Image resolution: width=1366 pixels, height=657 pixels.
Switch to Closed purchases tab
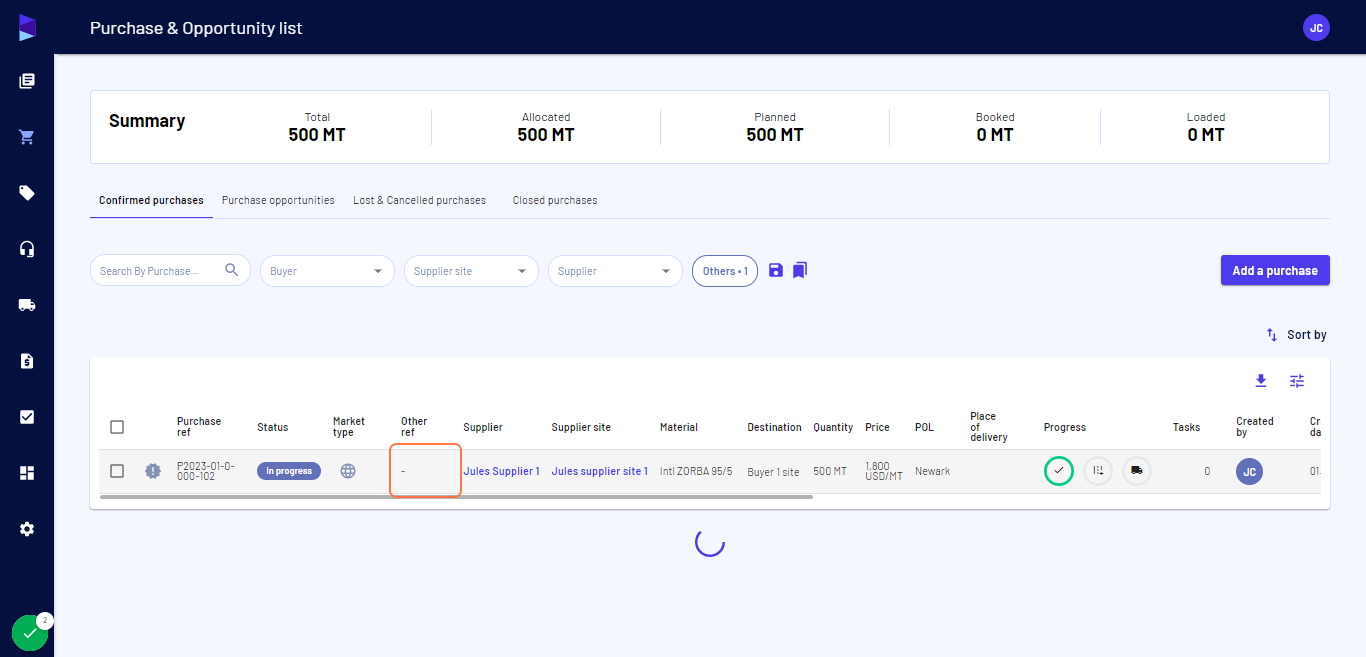[555, 200]
